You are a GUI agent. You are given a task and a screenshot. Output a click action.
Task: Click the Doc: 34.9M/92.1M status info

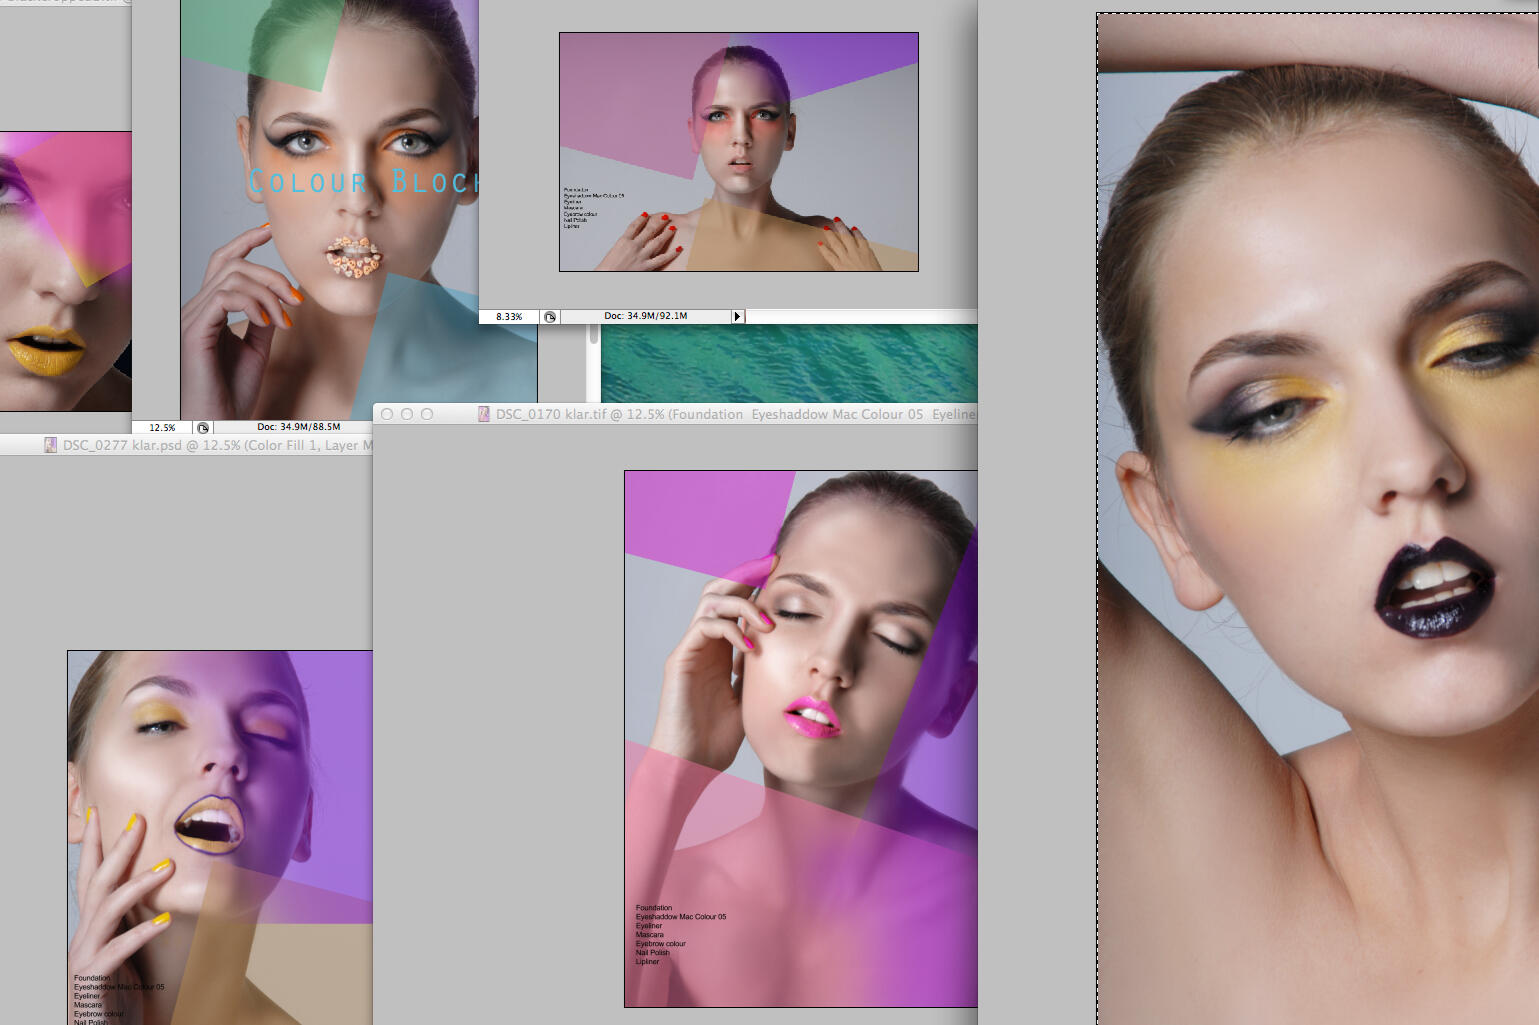[645, 316]
